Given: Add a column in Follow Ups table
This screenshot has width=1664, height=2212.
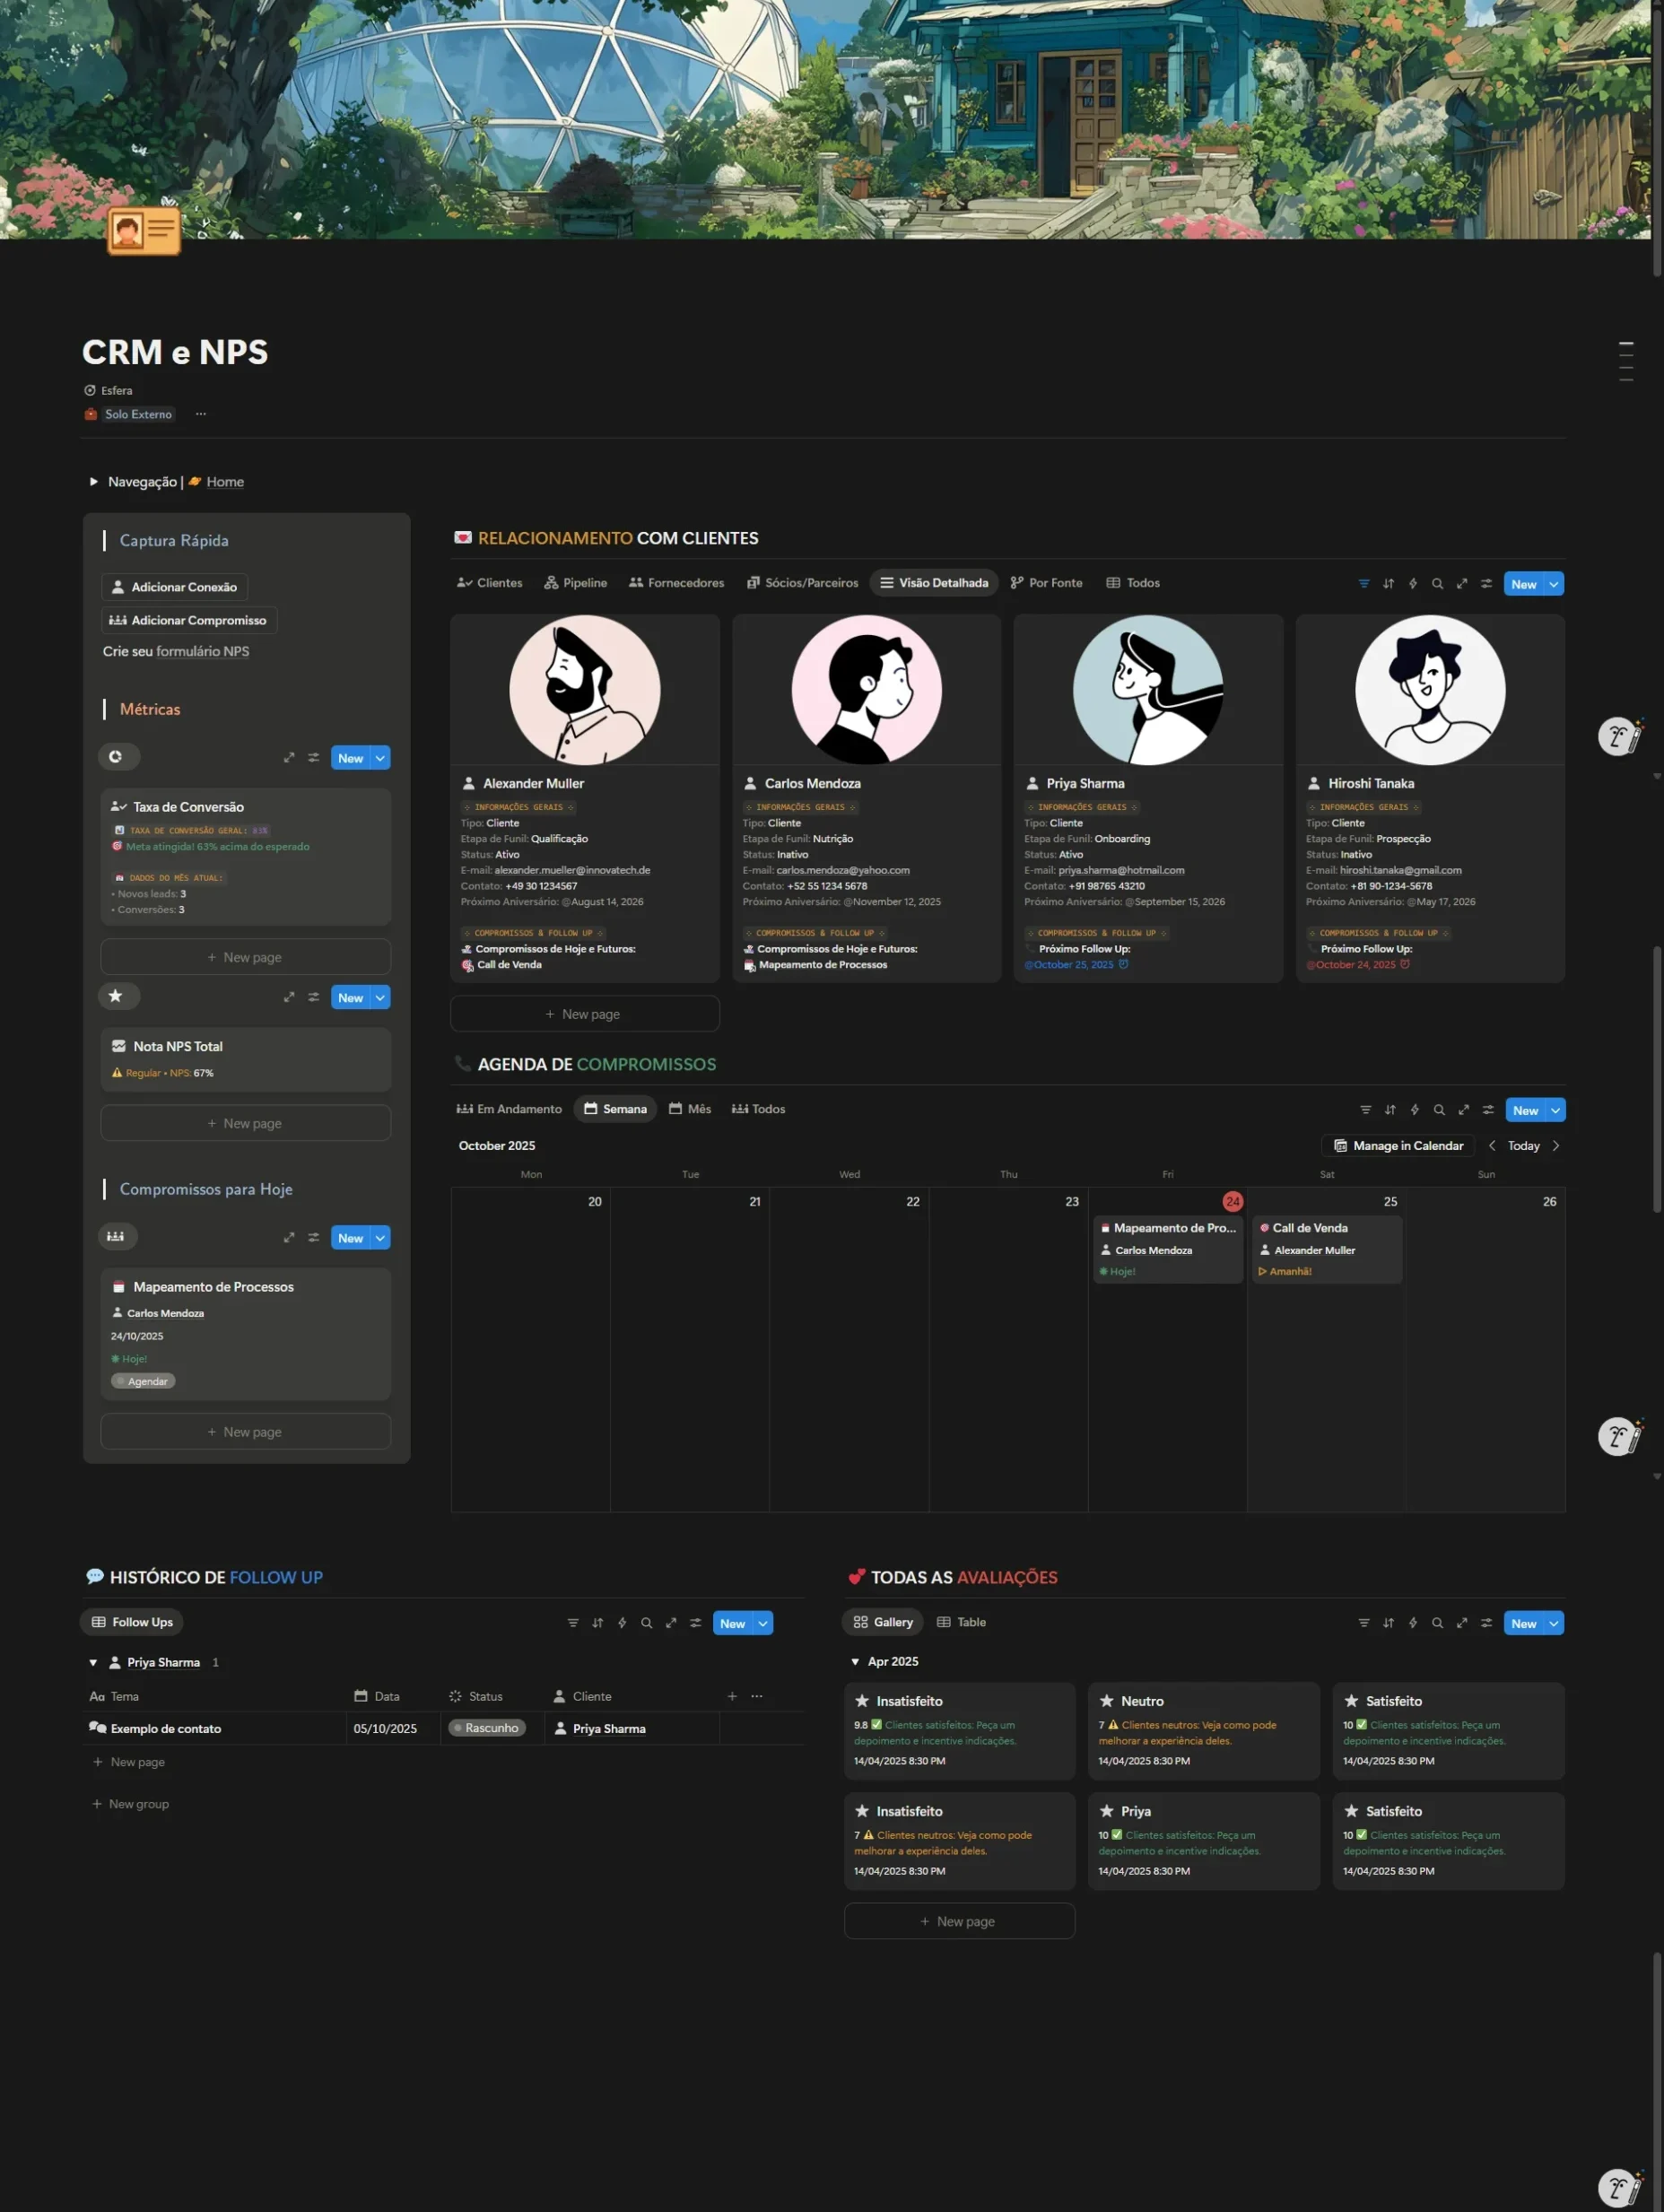Looking at the screenshot, I should (732, 1696).
